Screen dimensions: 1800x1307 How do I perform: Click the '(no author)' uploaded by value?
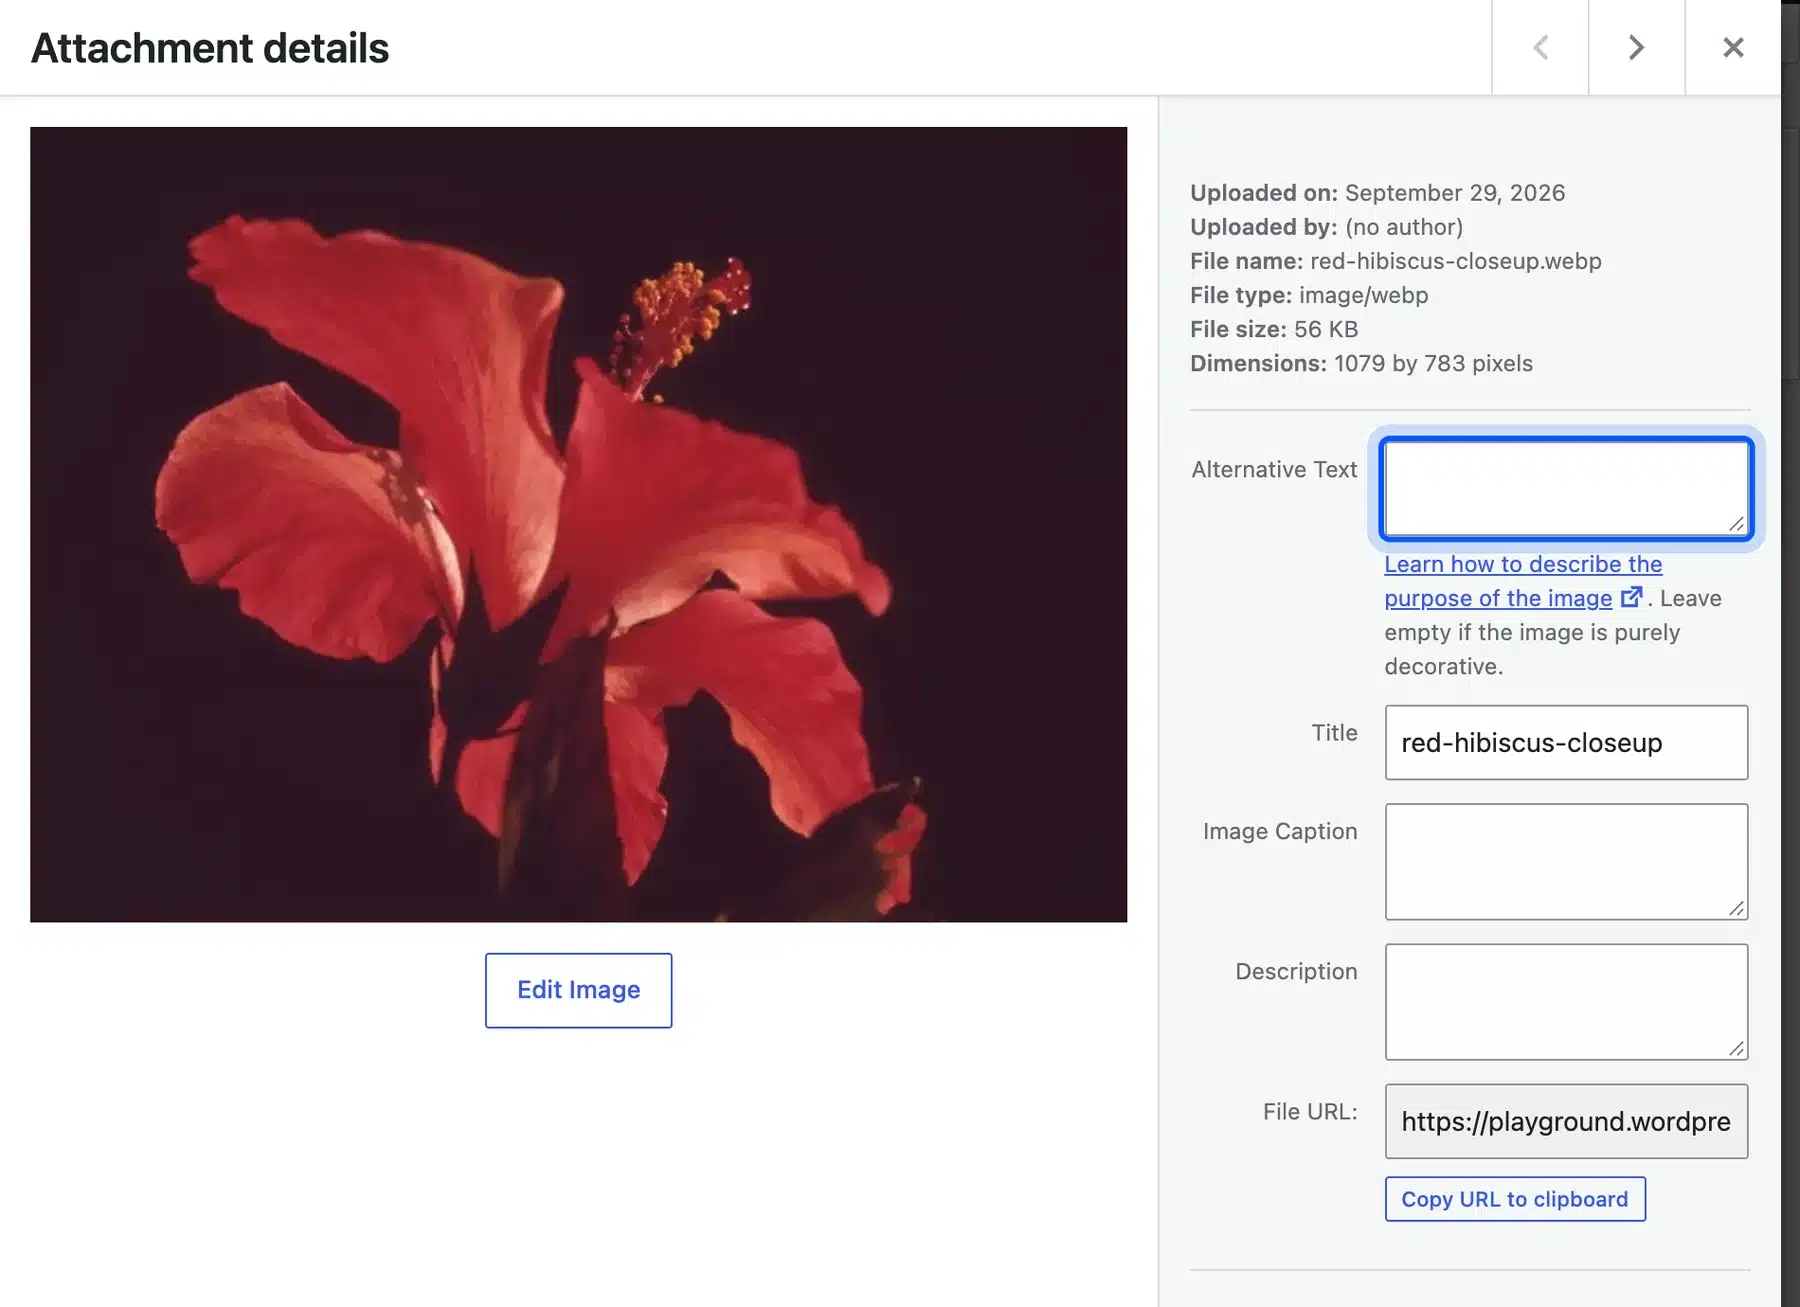[1403, 227]
